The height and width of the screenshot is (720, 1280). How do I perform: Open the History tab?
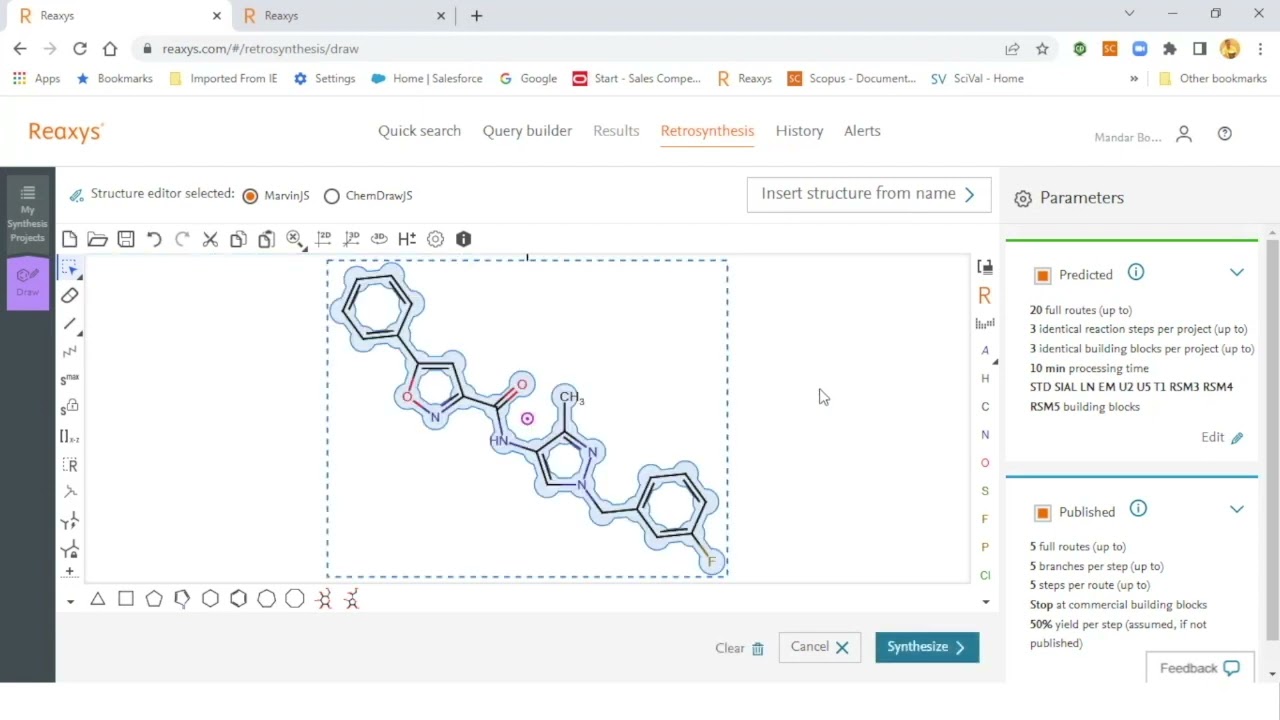[x=799, y=131]
